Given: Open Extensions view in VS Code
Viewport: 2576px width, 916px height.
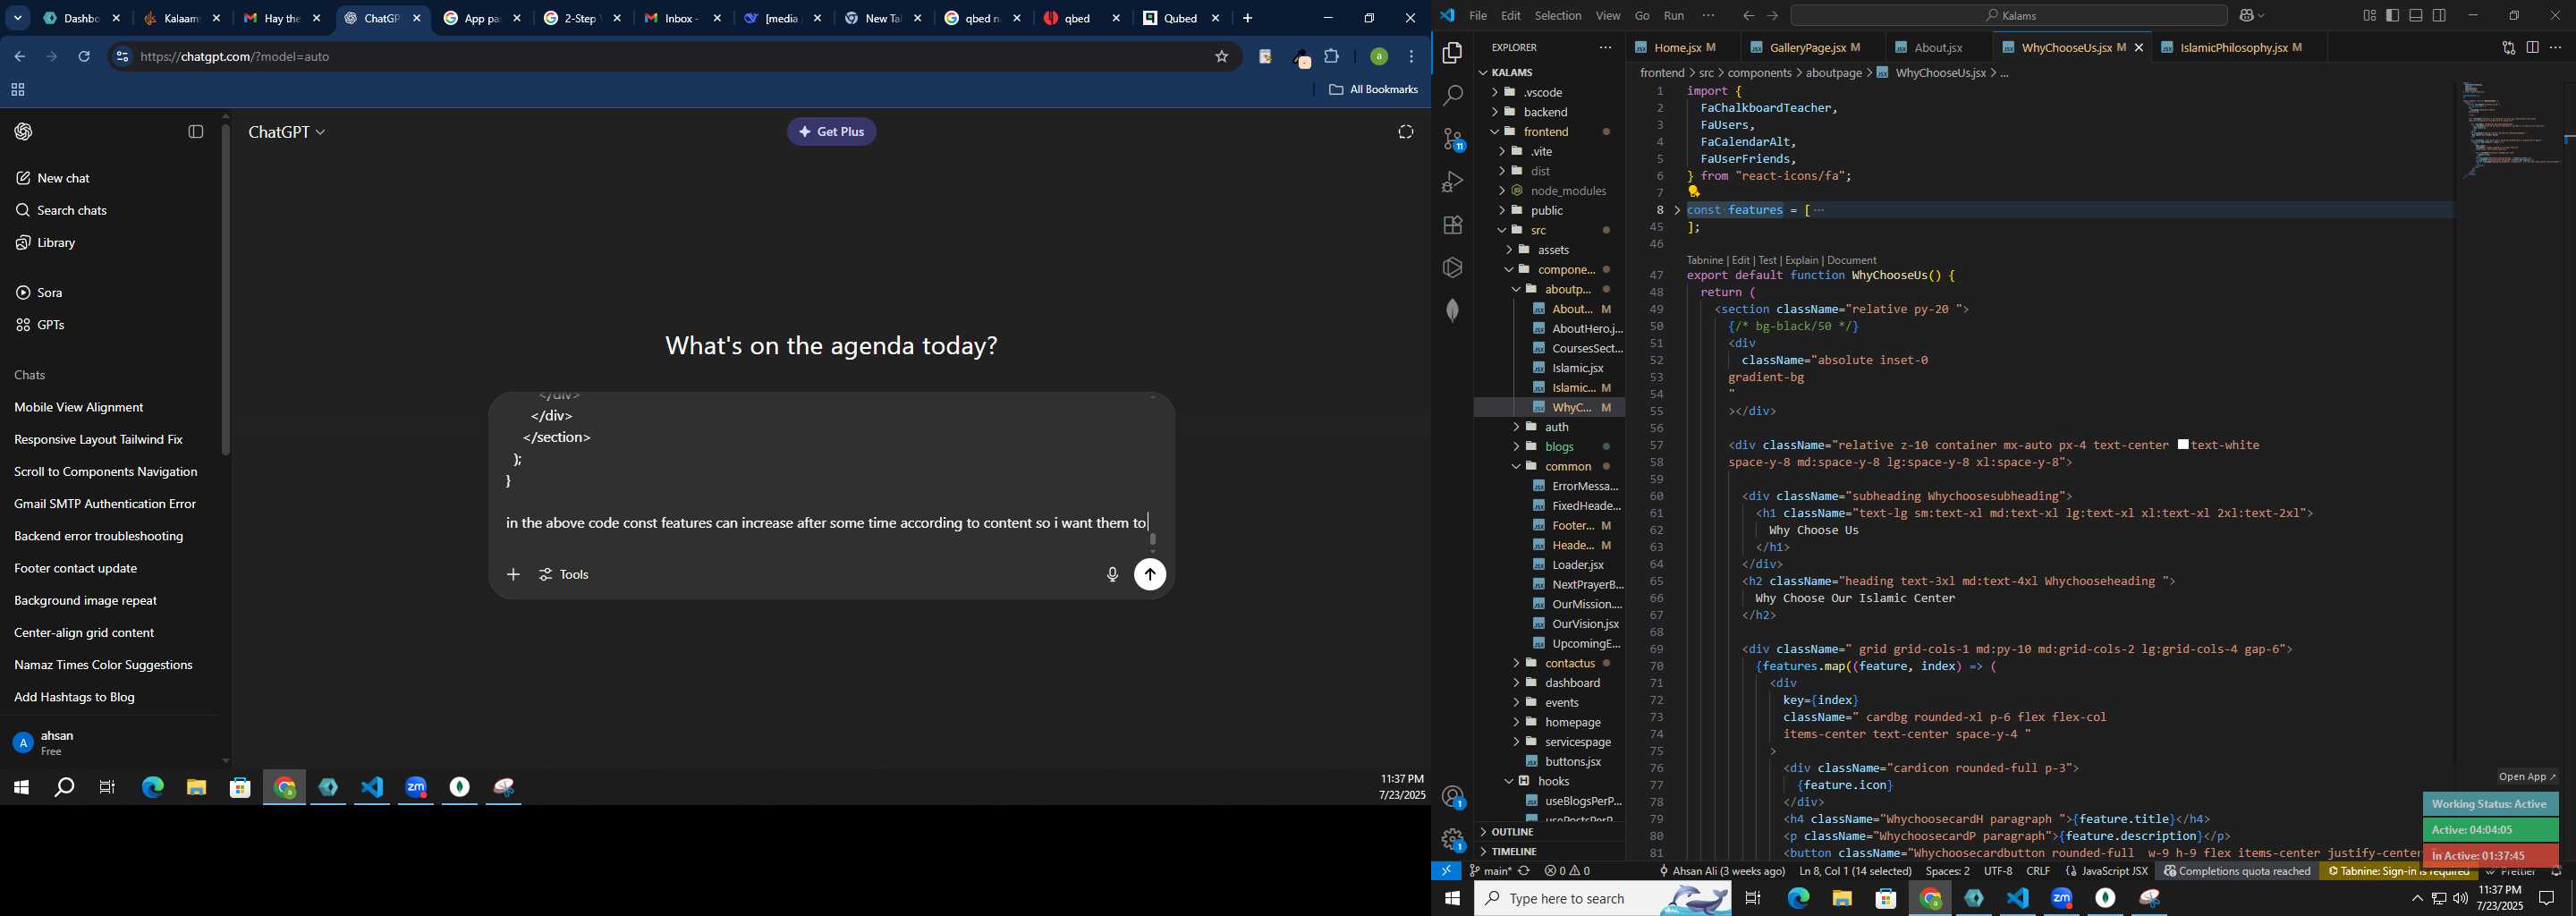Looking at the screenshot, I should tap(1453, 225).
